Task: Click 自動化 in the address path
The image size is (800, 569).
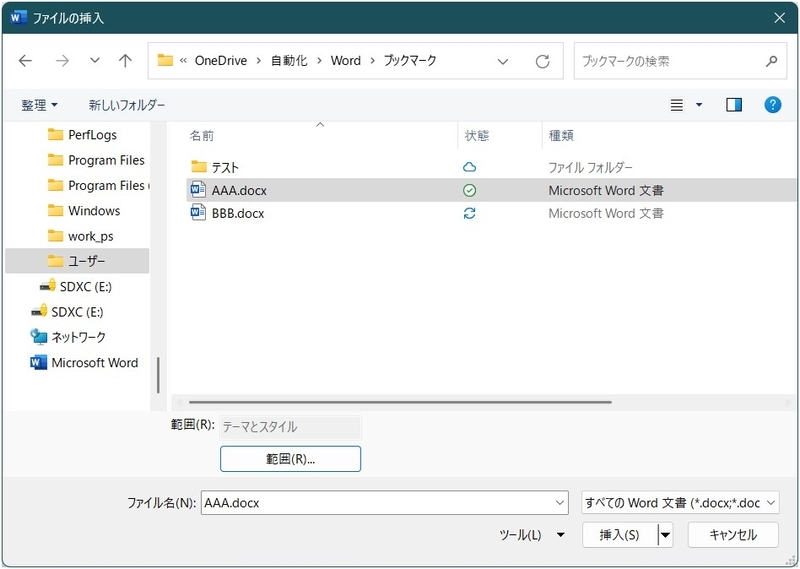Action: point(289,61)
